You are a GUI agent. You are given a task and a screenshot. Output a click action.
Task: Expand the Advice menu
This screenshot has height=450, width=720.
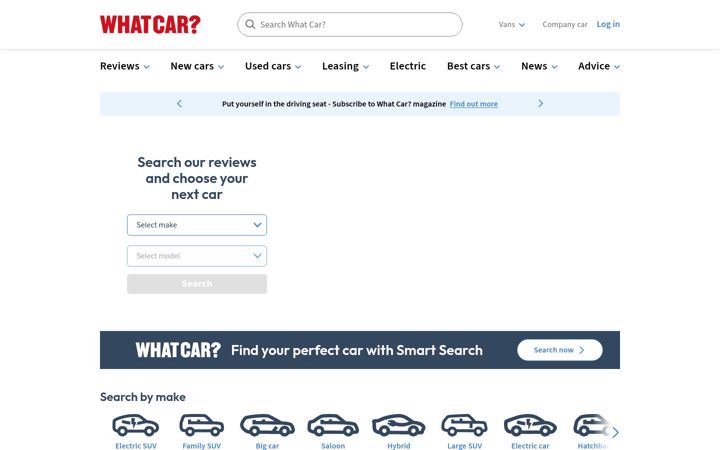point(599,66)
